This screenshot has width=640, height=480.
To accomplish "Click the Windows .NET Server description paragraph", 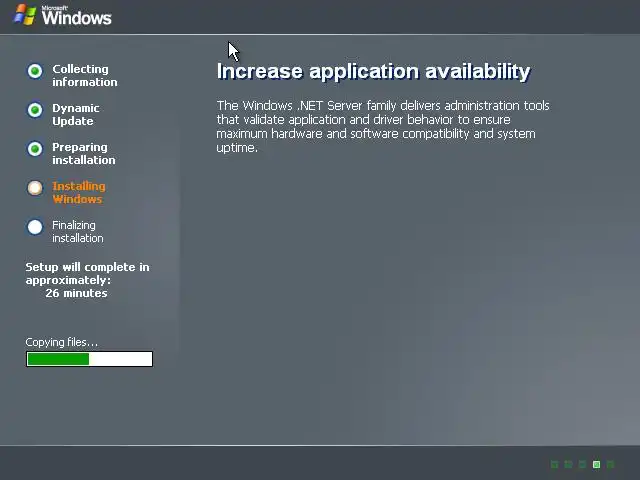I will coord(383,127).
